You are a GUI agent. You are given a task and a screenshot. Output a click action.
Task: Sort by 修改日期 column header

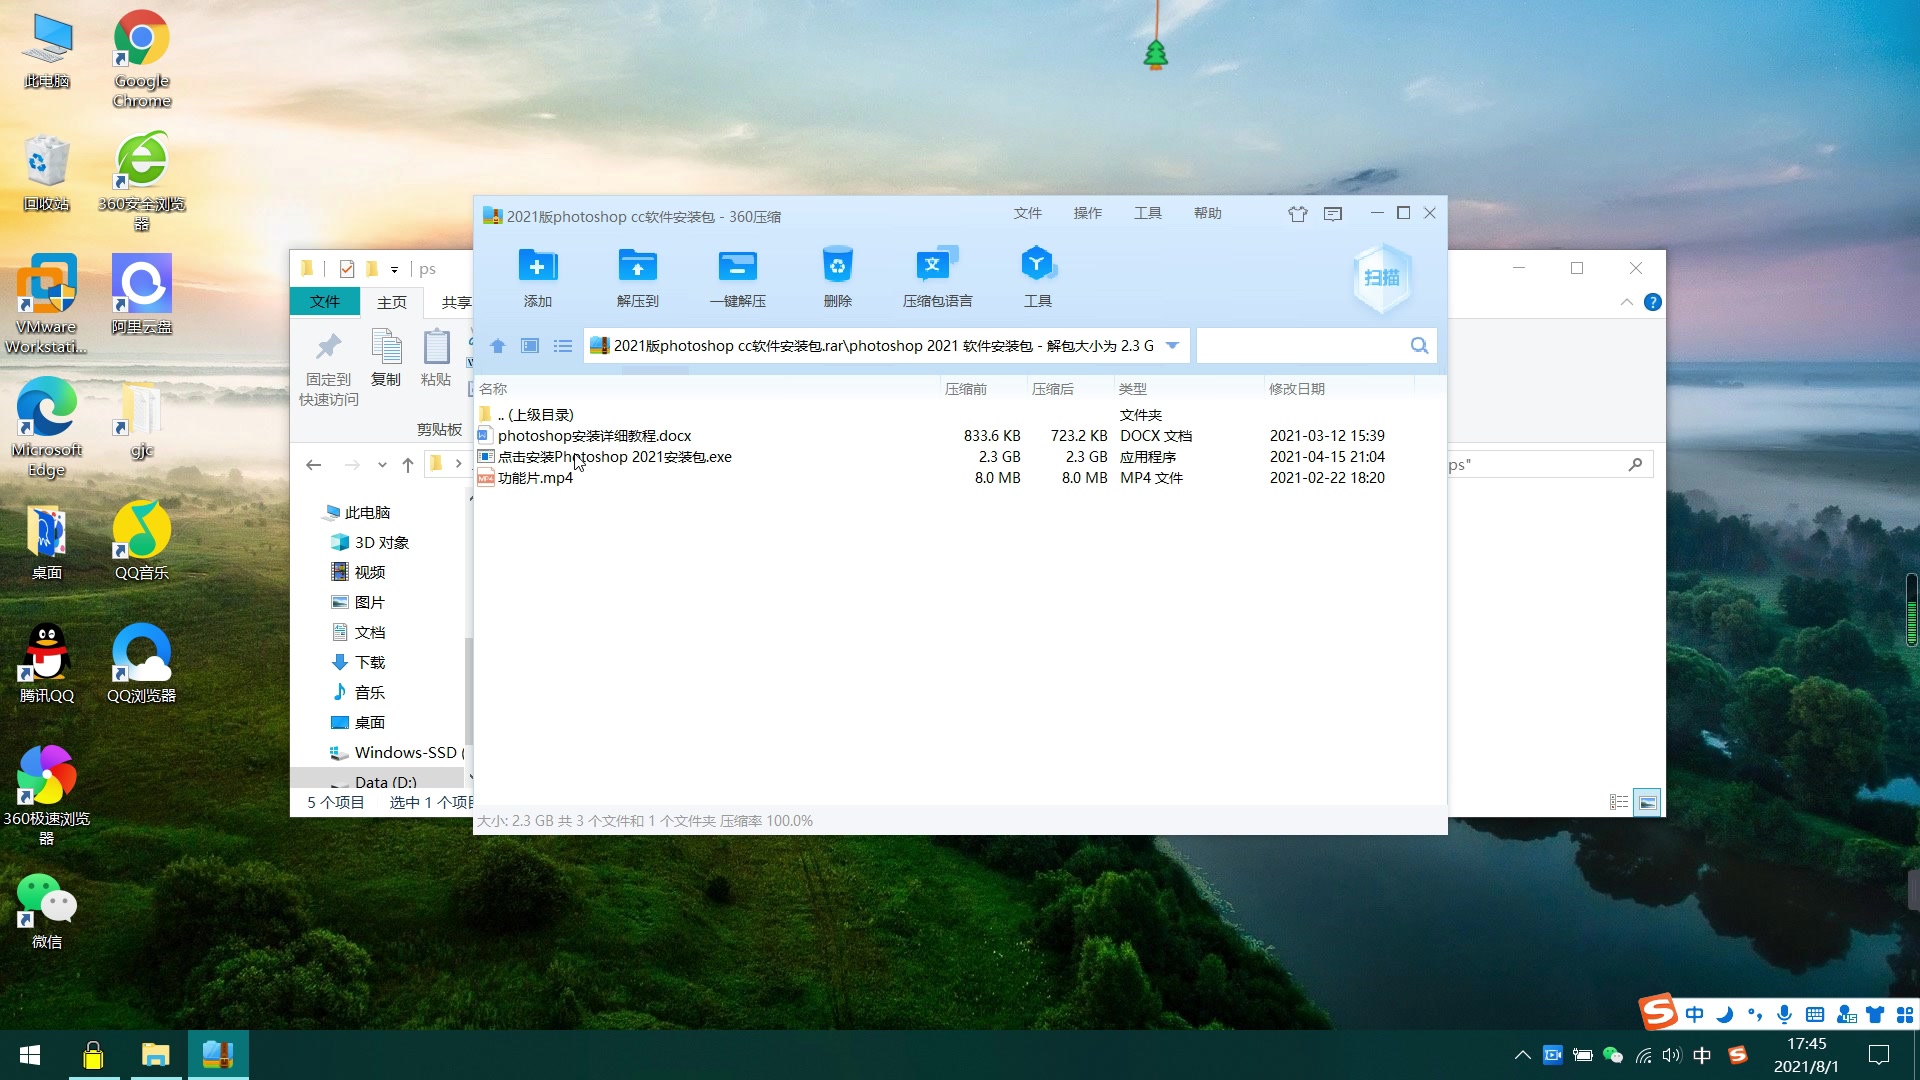click(1297, 389)
